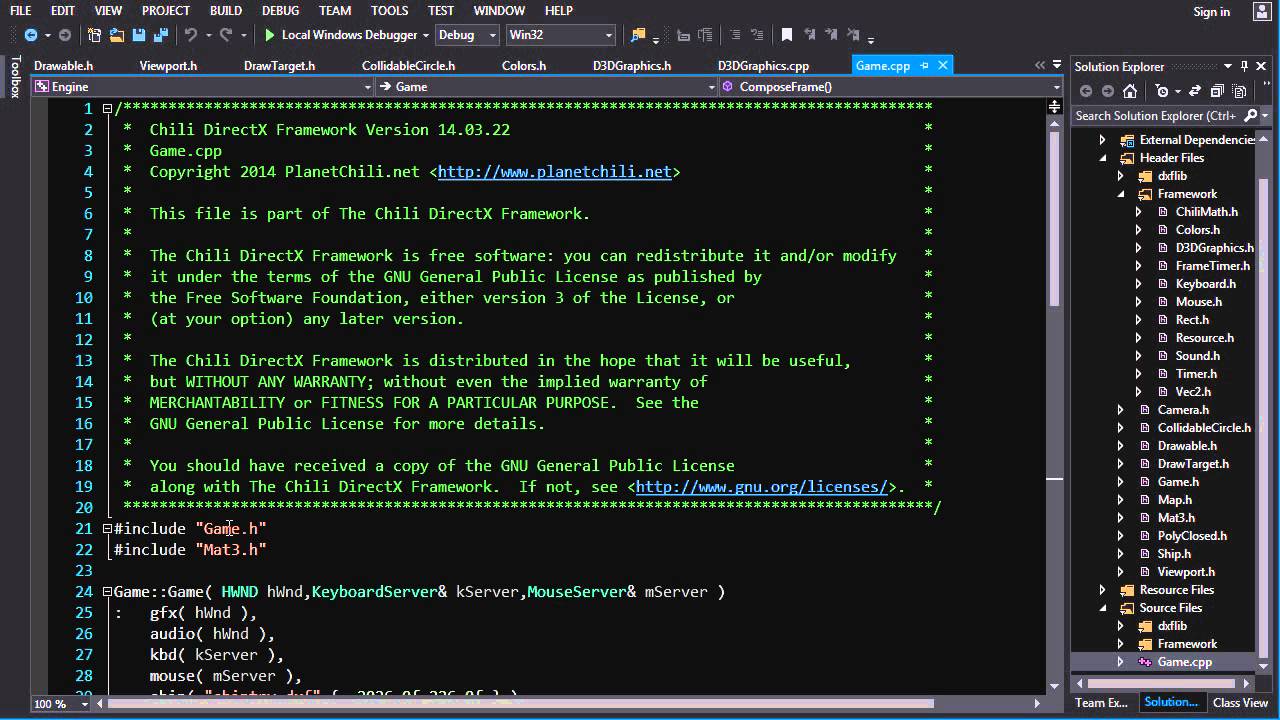
Task: Switch to the Class View tab
Action: (1240, 702)
